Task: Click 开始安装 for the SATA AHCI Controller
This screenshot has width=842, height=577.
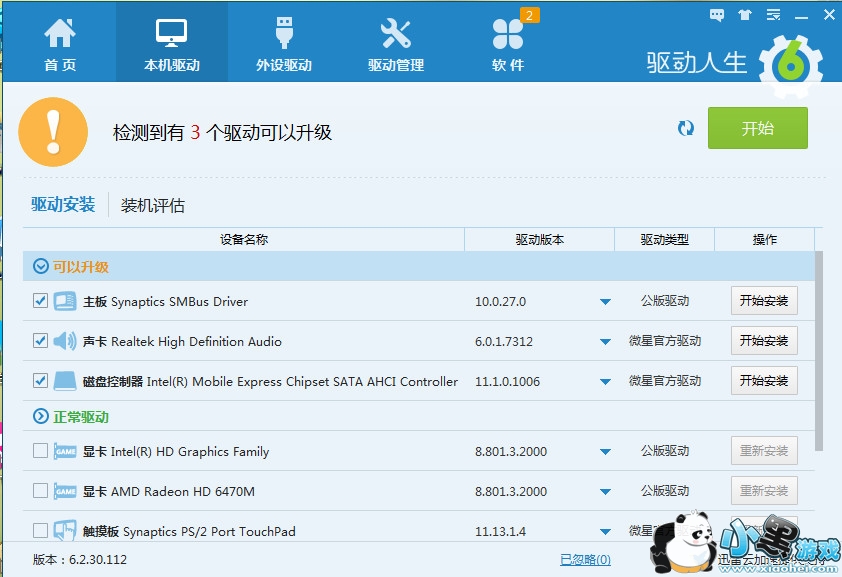Action: 764,381
